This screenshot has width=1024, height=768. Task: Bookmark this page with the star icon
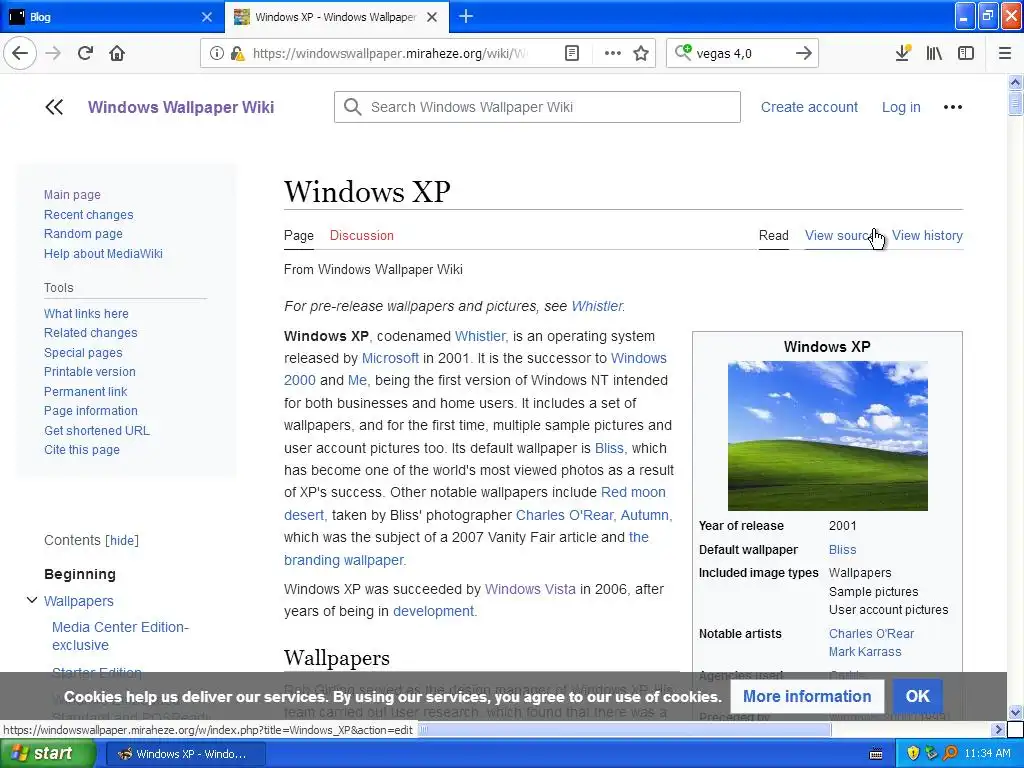pyautogui.click(x=641, y=53)
